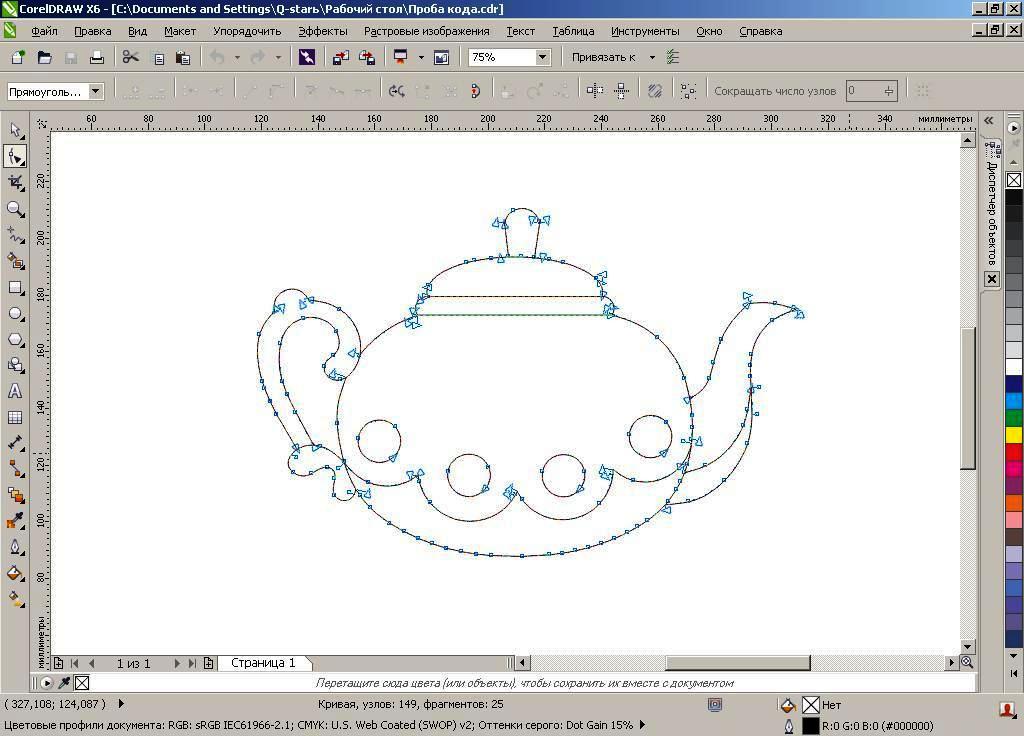This screenshot has height=736, width=1024.
Task: Open the Файл menu
Action: click(x=44, y=31)
